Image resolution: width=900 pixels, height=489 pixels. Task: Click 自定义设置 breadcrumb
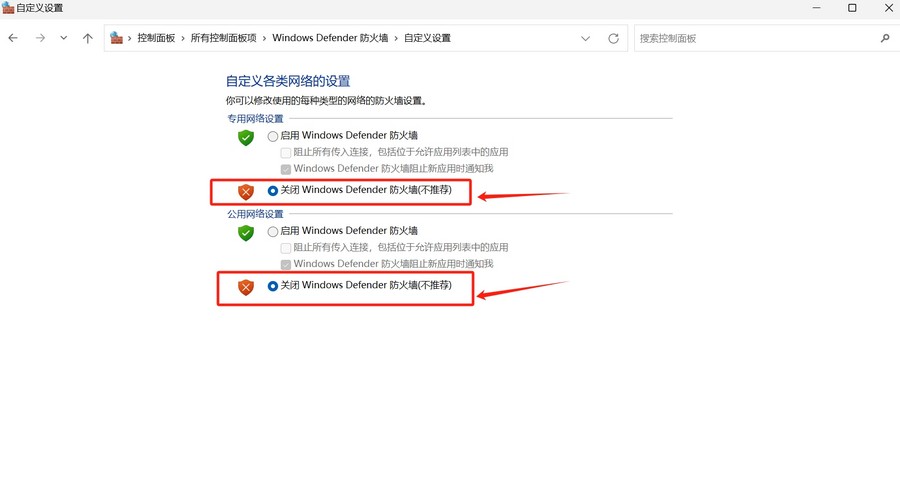[428, 38]
